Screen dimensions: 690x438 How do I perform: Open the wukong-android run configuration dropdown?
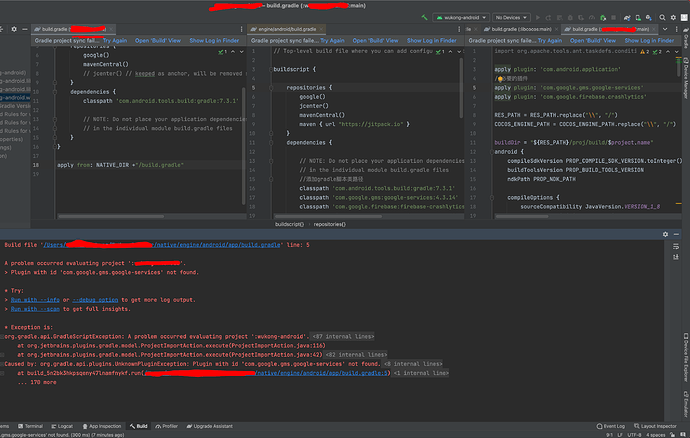pos(461,18)
